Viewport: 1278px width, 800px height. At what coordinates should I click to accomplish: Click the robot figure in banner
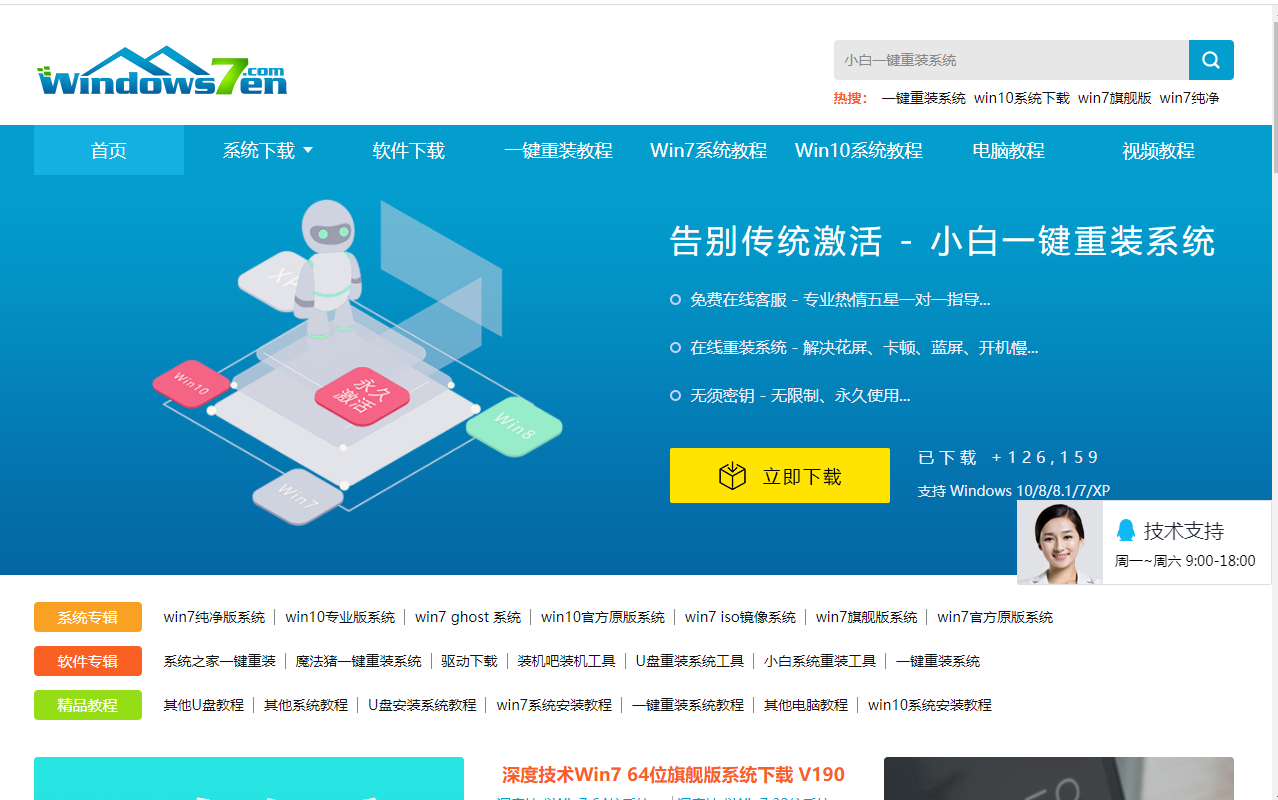(329, 265)
